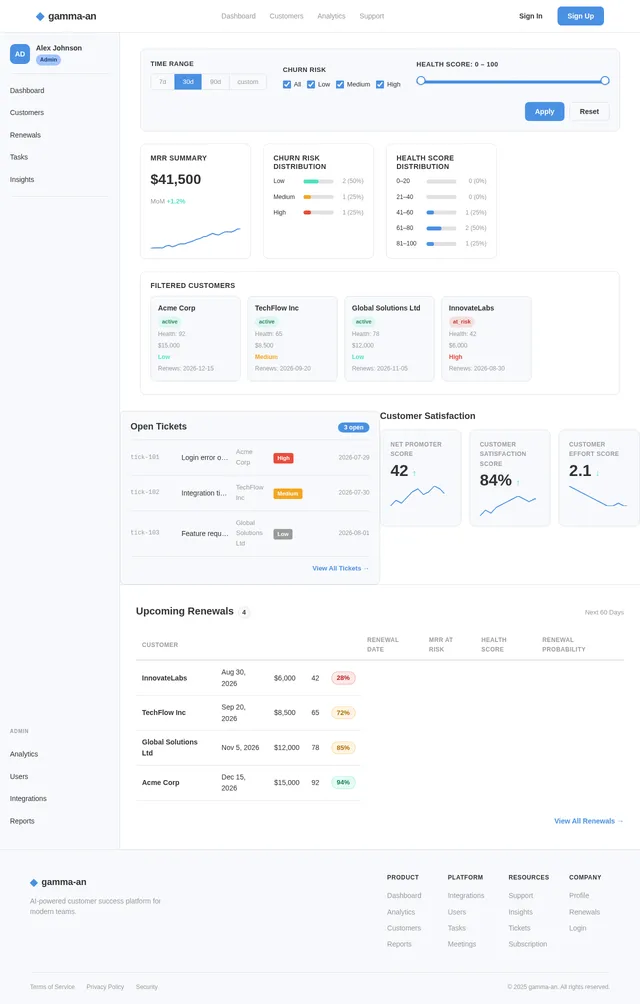Click the View All Renewals link

coord(589,821)
